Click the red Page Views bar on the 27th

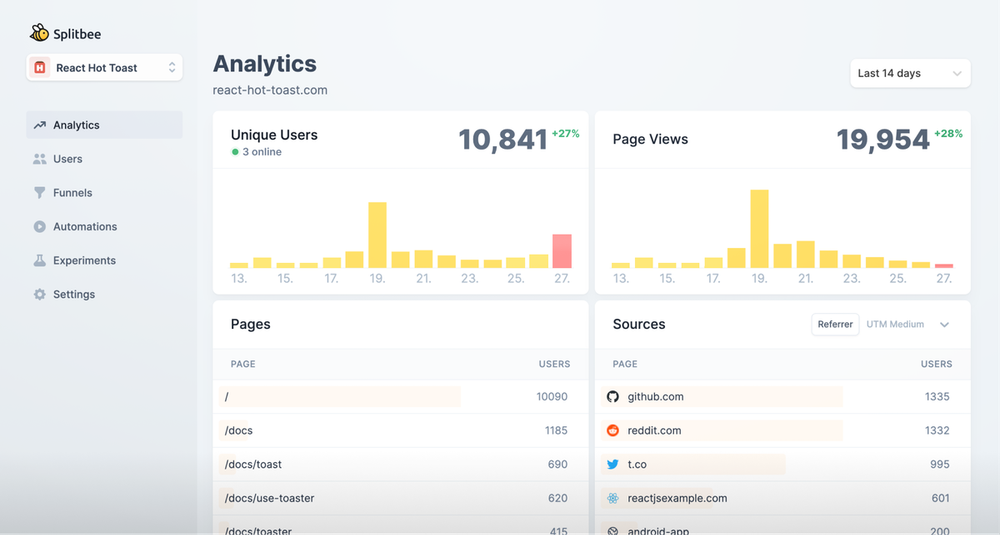click(944, 265)
